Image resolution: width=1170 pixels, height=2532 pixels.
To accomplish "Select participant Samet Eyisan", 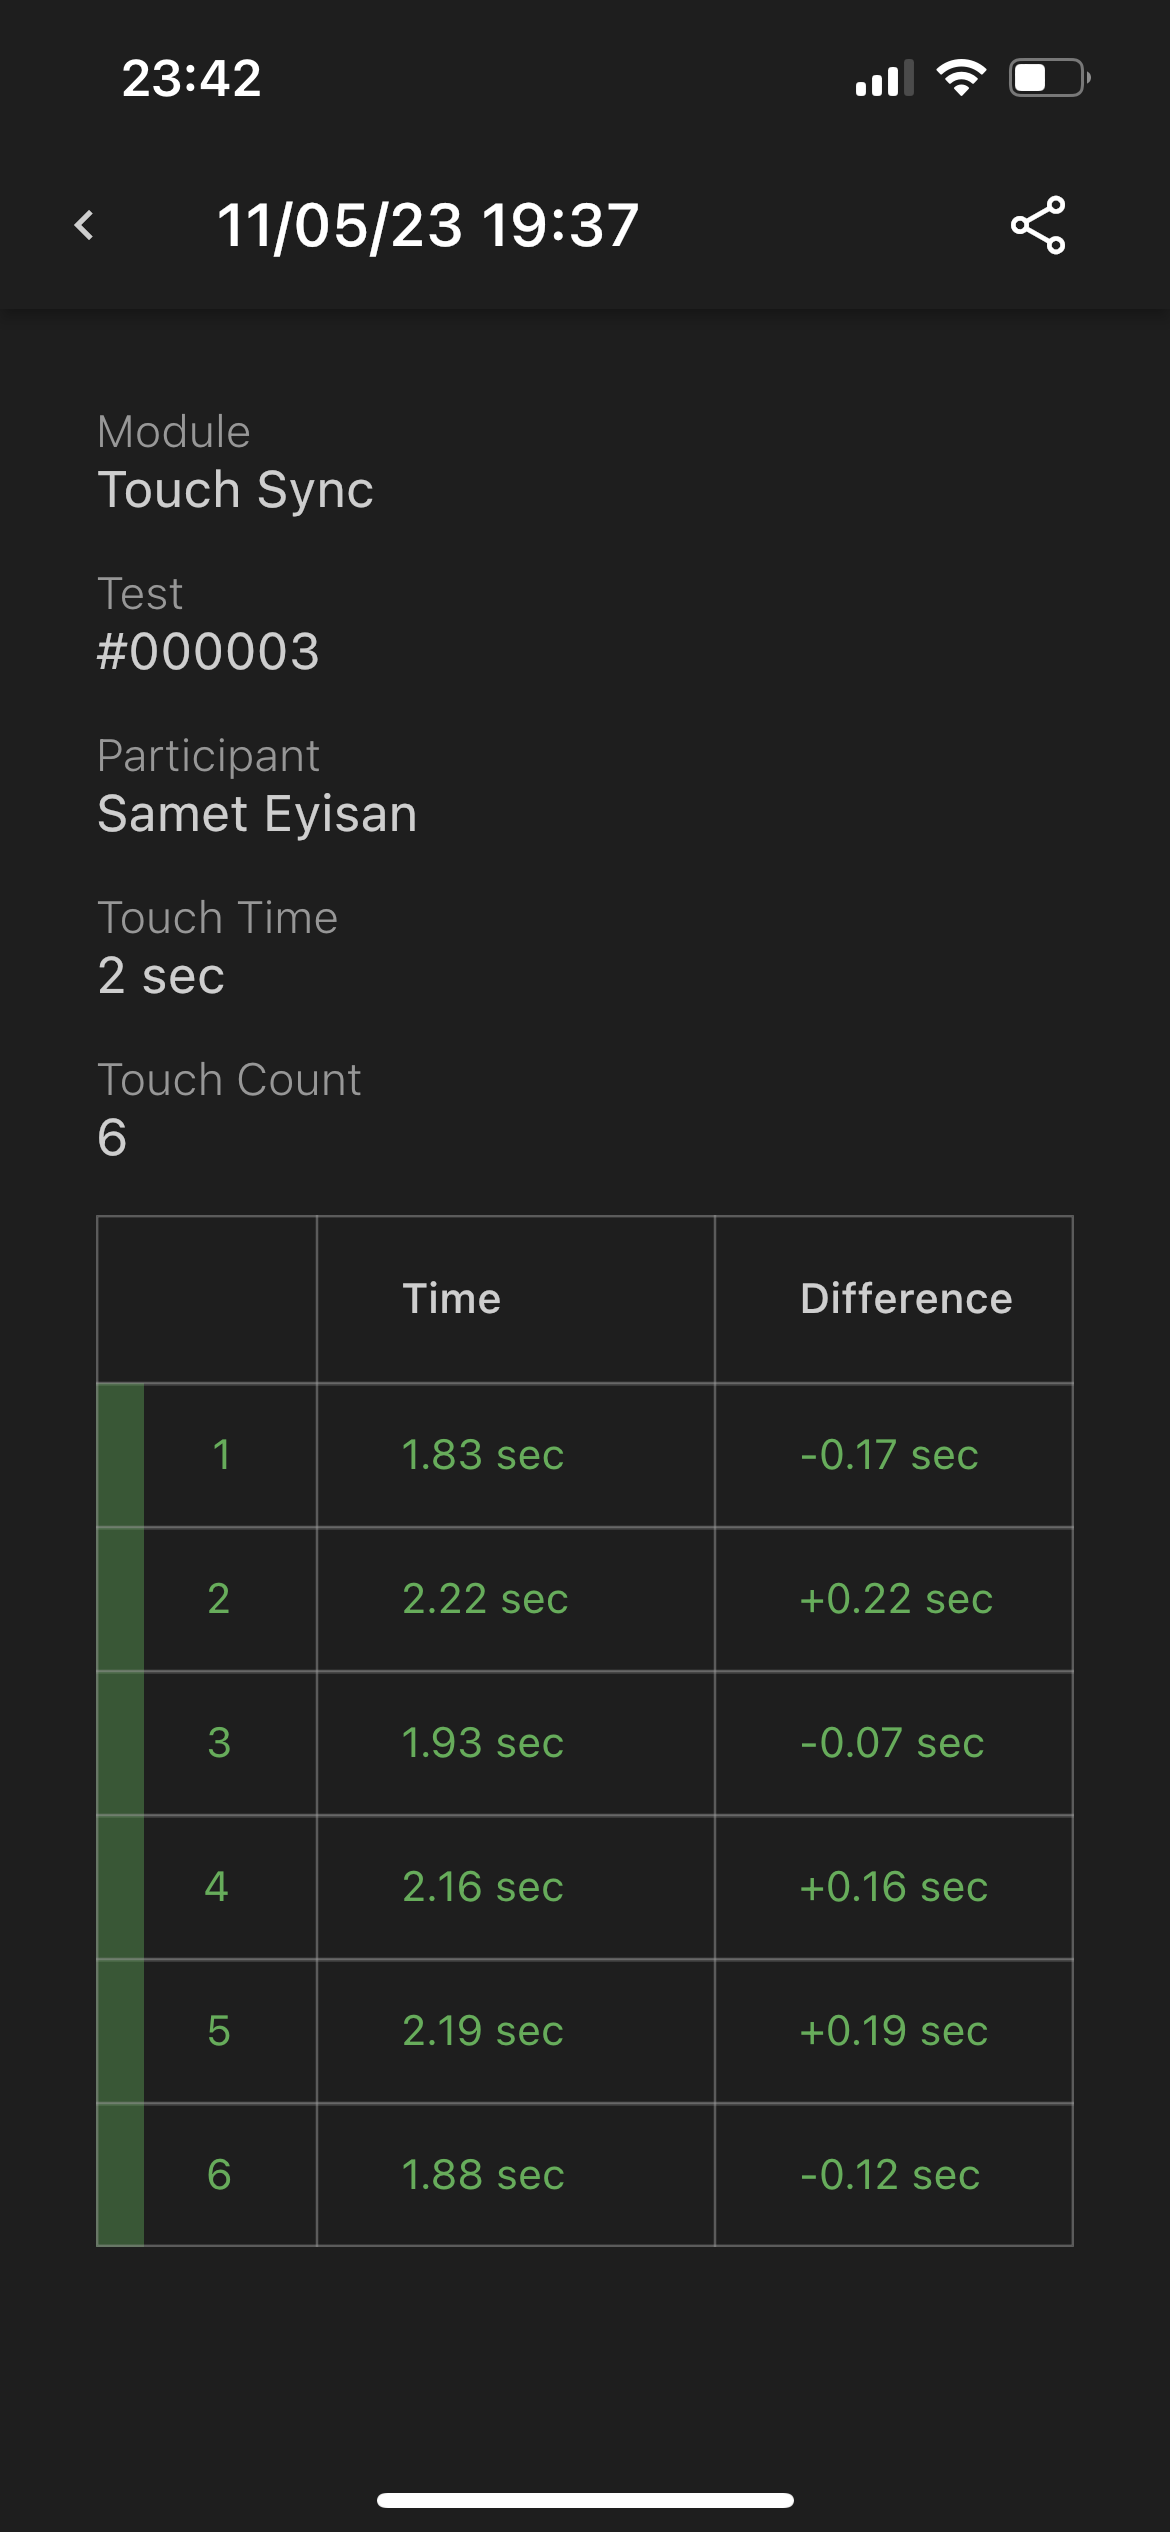I will click(x=257, y=813).
